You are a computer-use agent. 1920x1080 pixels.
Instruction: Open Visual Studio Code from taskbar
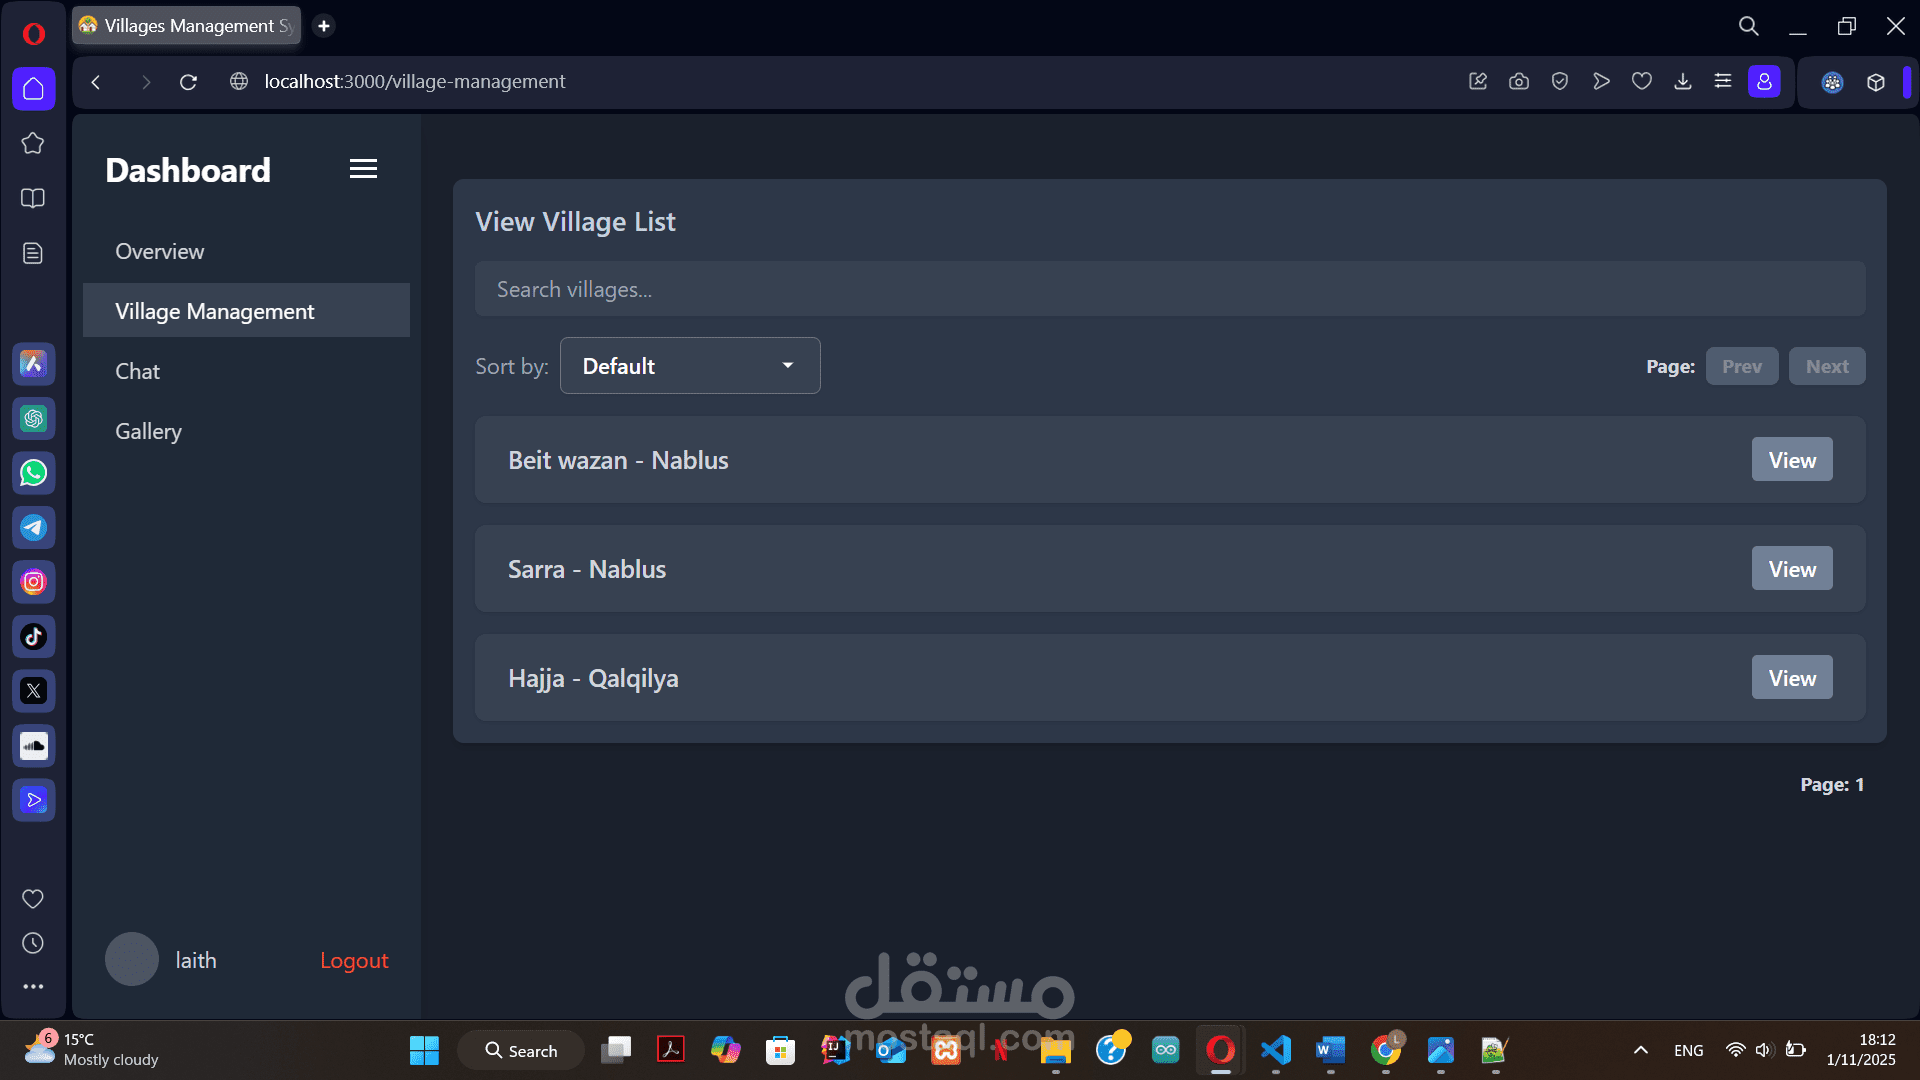1276,1050
